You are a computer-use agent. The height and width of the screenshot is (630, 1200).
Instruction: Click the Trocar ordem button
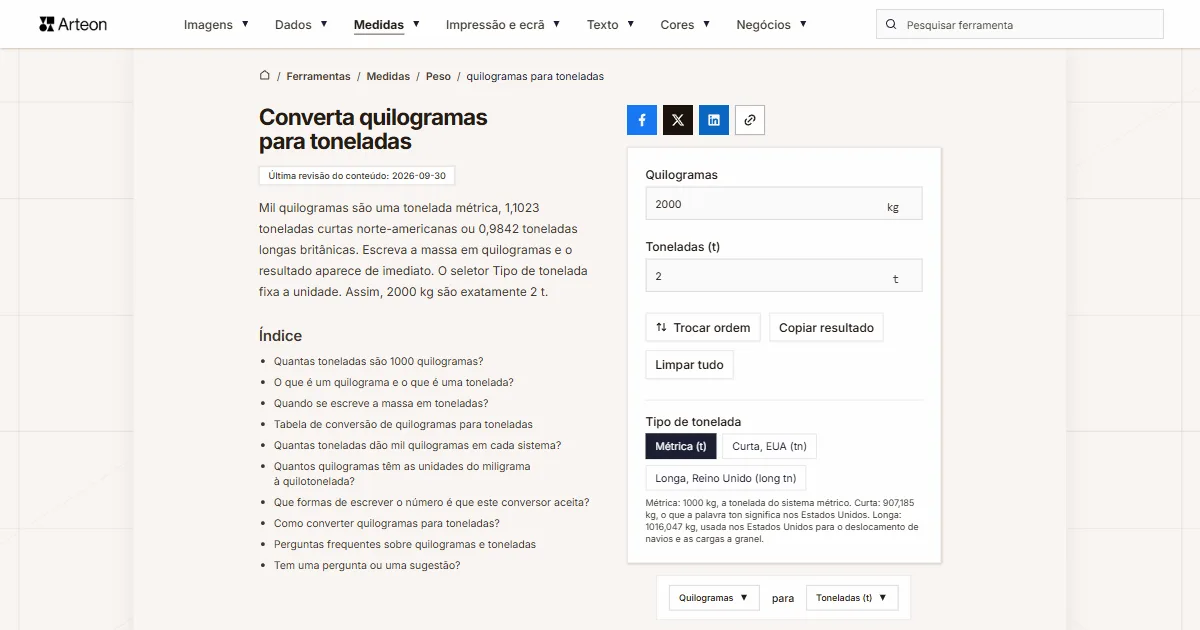(x=703, y=328)
